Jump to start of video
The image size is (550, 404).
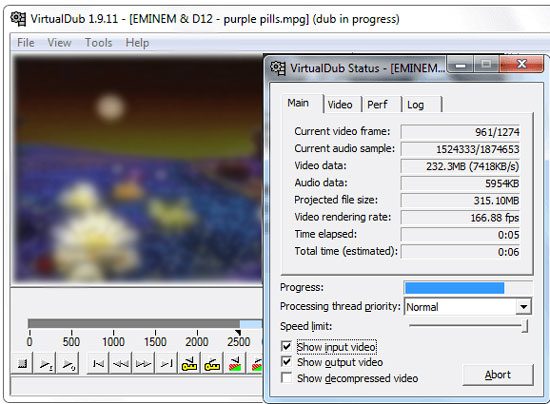(x=98, y=364)
